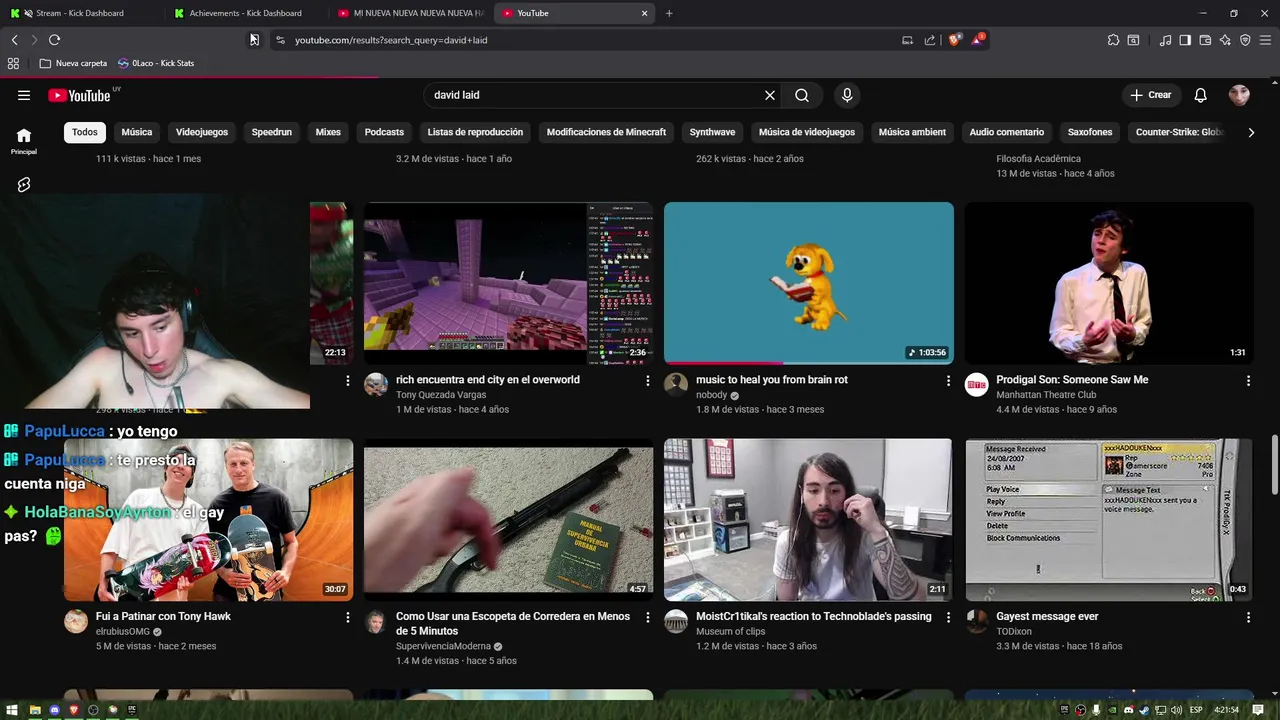This screenshot has width=1280, height=720.
Task: Open the account avatar menu
Action: tap(1239, 95)
